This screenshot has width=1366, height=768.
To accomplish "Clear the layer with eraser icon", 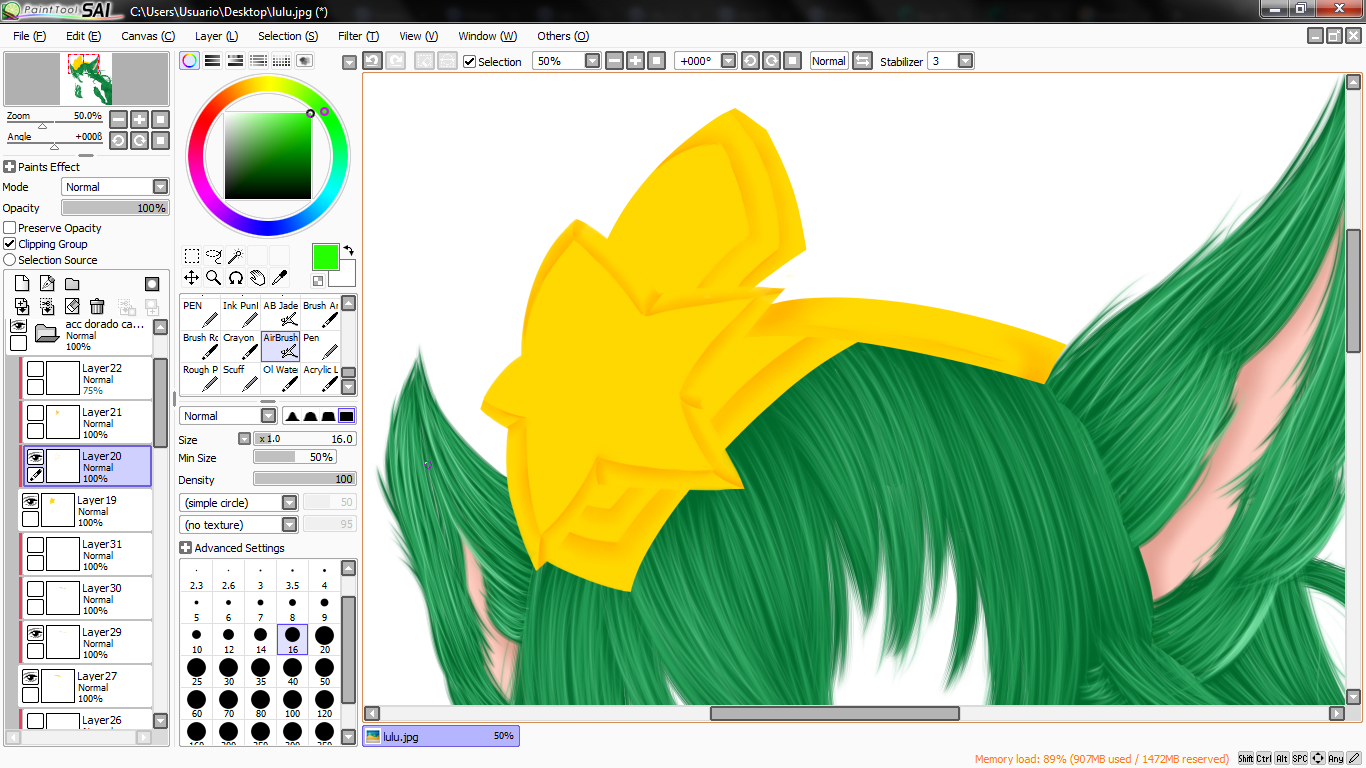I will (x=72, y=306).
